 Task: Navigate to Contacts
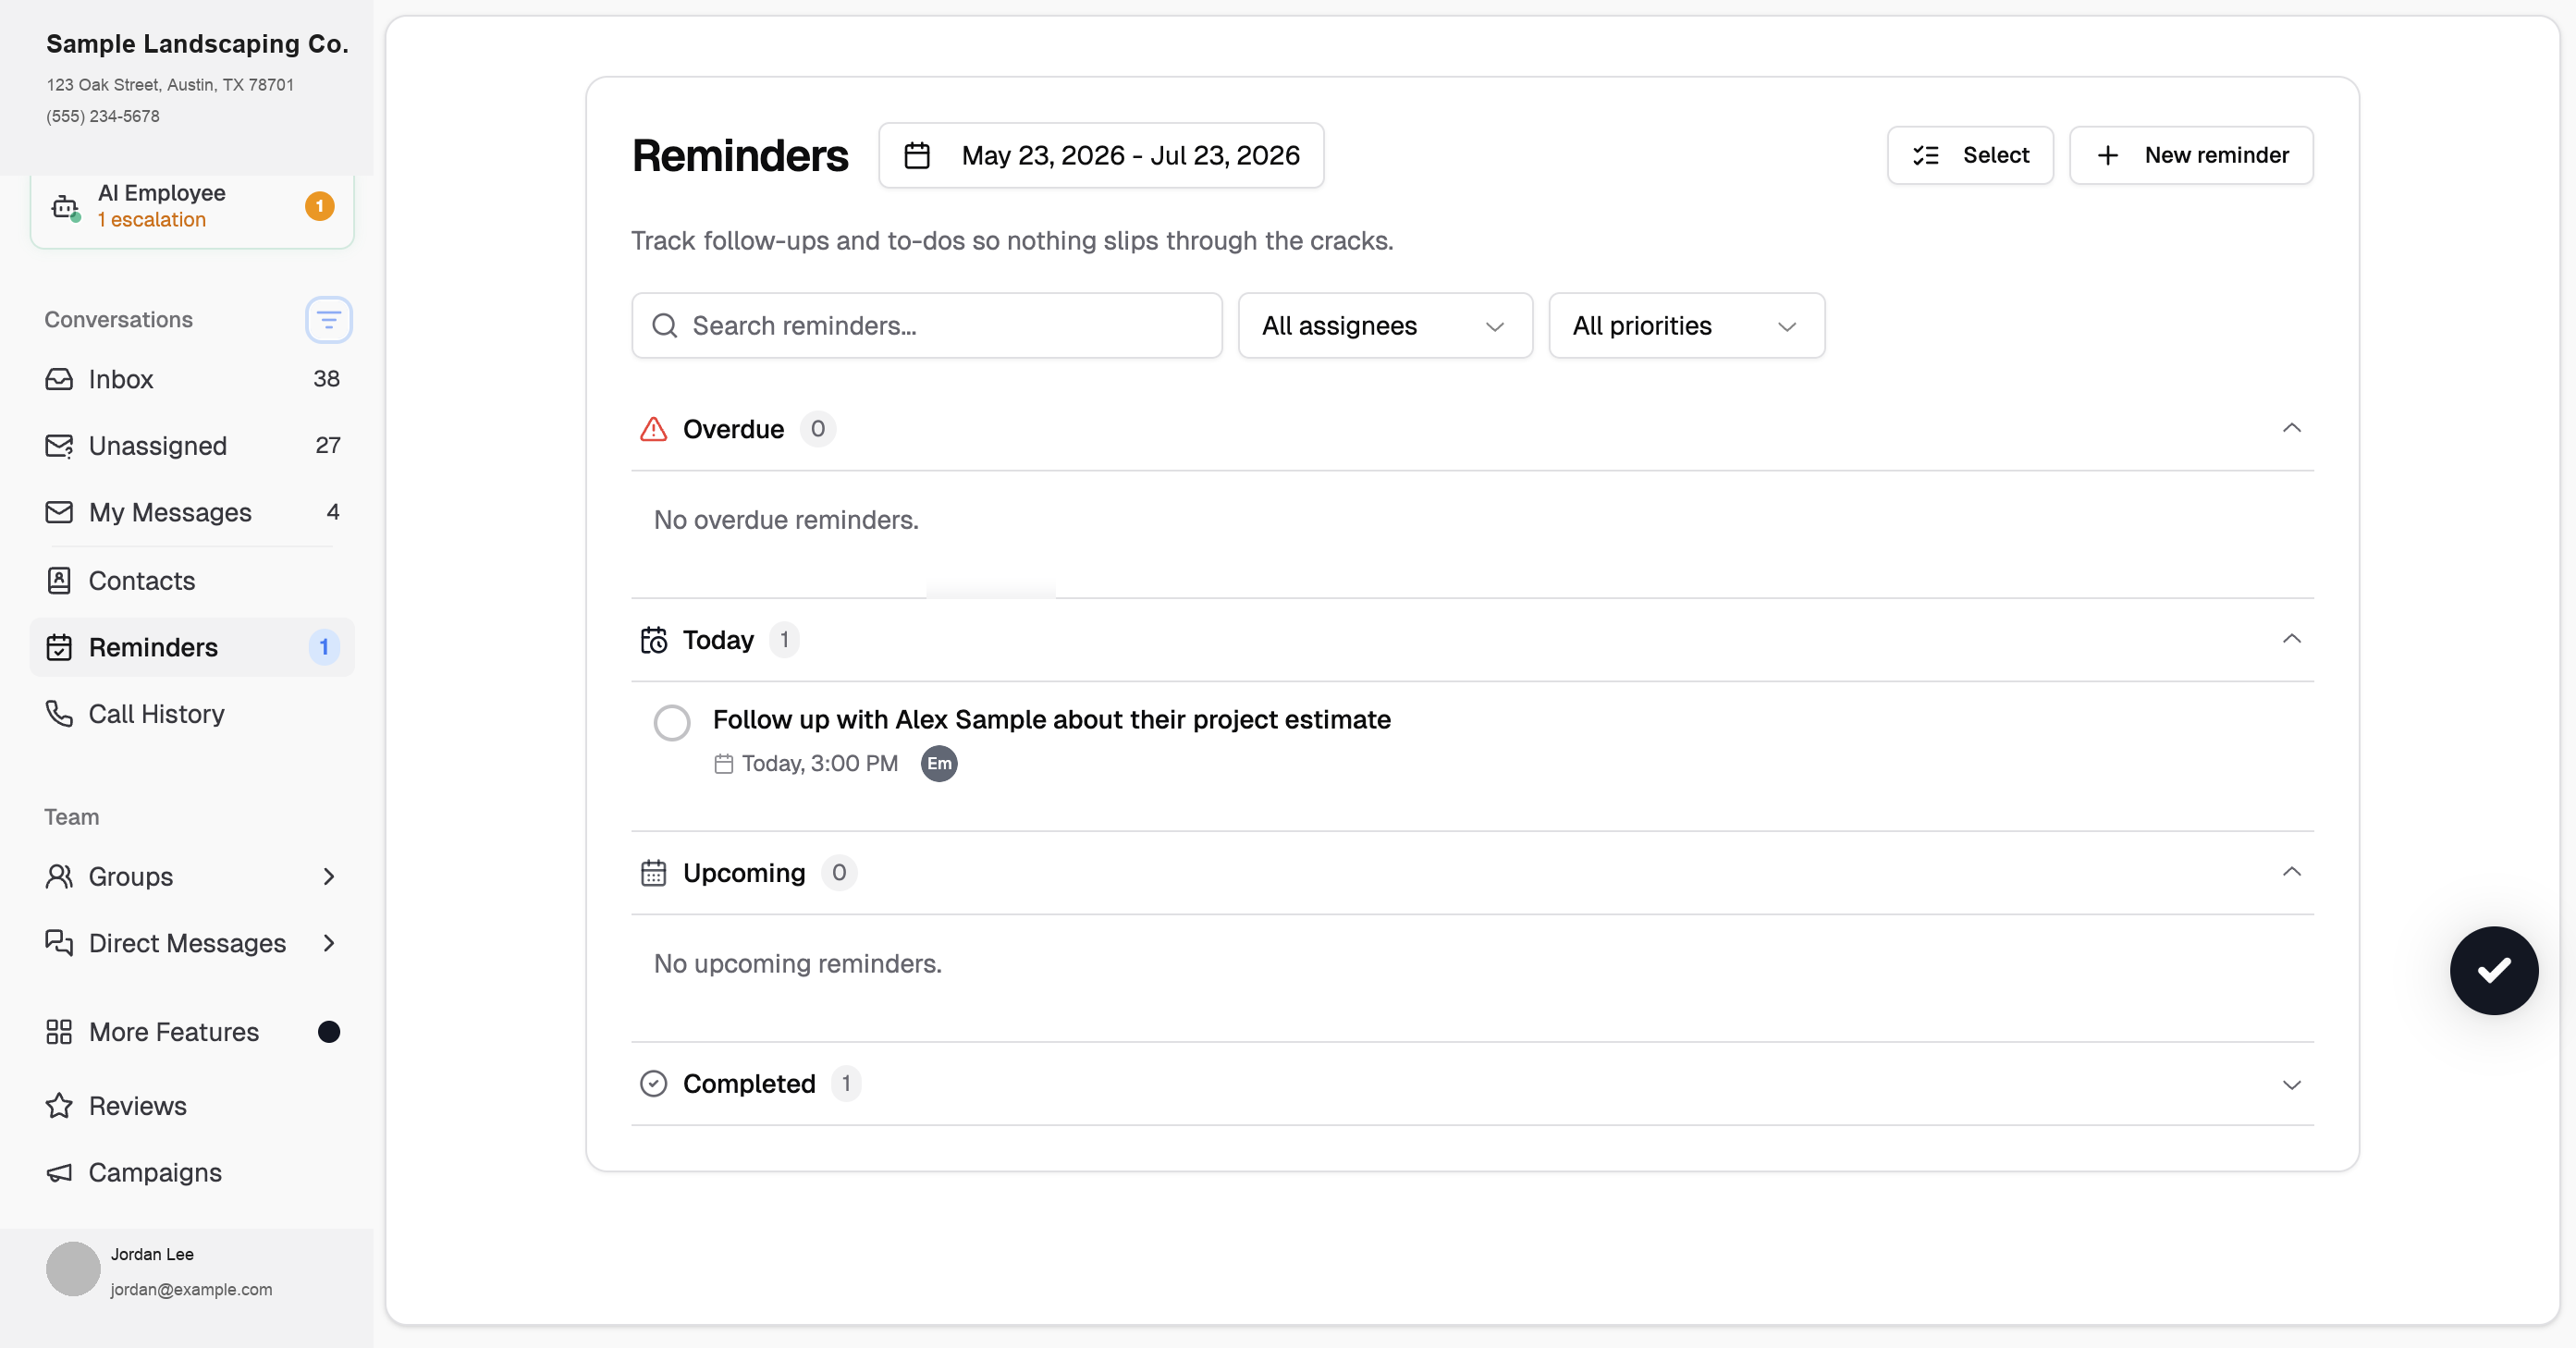click(192, 580)
